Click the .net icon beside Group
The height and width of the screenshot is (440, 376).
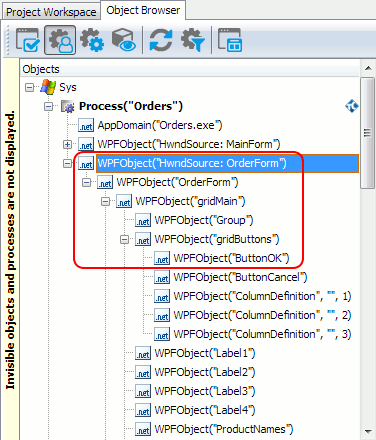point(143,220)
